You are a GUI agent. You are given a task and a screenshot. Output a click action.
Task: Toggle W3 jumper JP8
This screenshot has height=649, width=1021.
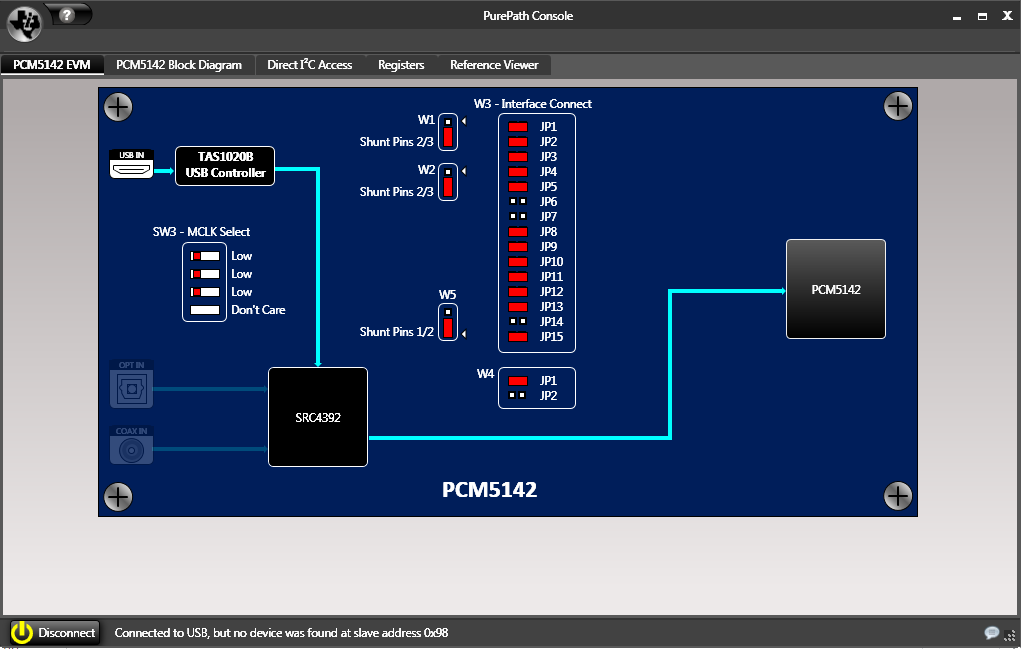[518, 232]
